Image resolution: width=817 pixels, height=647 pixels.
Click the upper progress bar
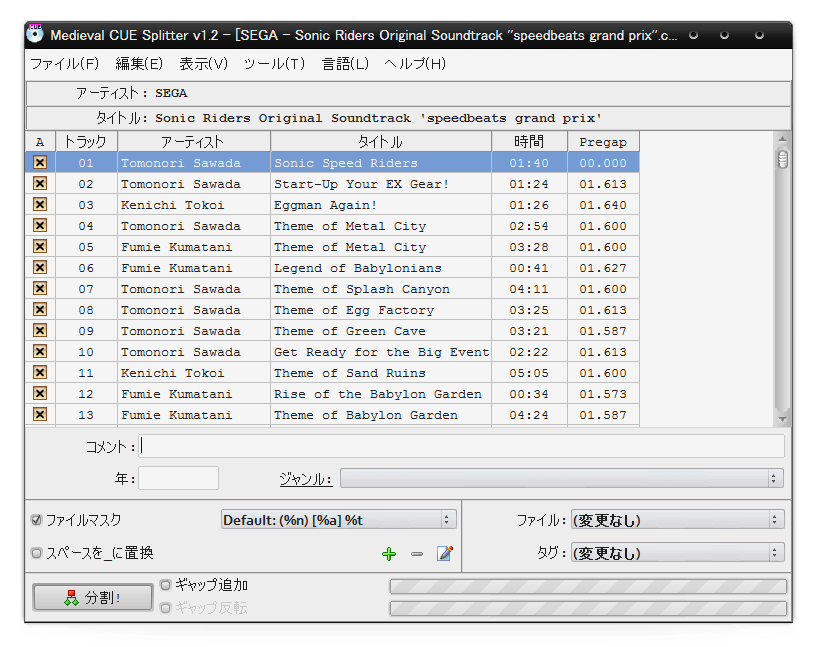(588, 587)
